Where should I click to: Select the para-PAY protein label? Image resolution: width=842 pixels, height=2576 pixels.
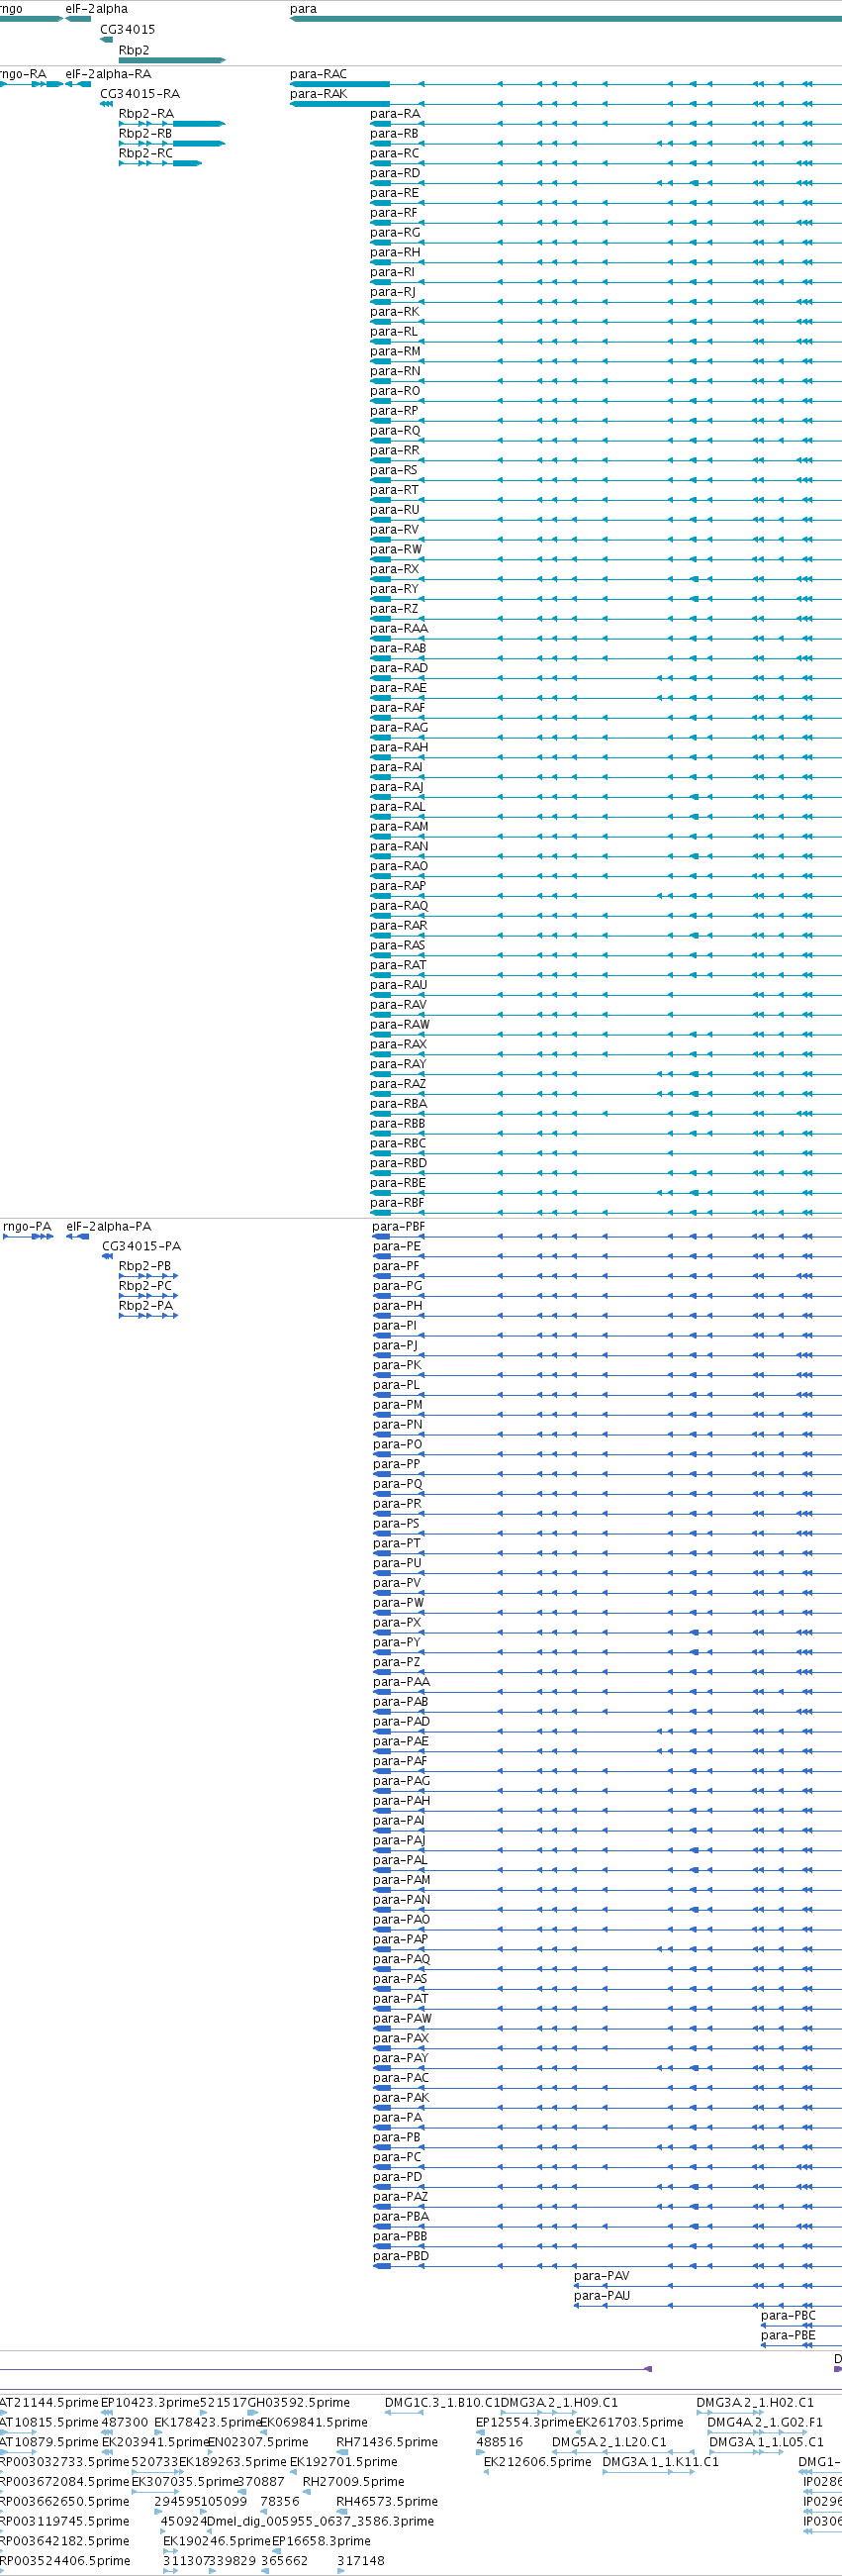click(400, 2058)
